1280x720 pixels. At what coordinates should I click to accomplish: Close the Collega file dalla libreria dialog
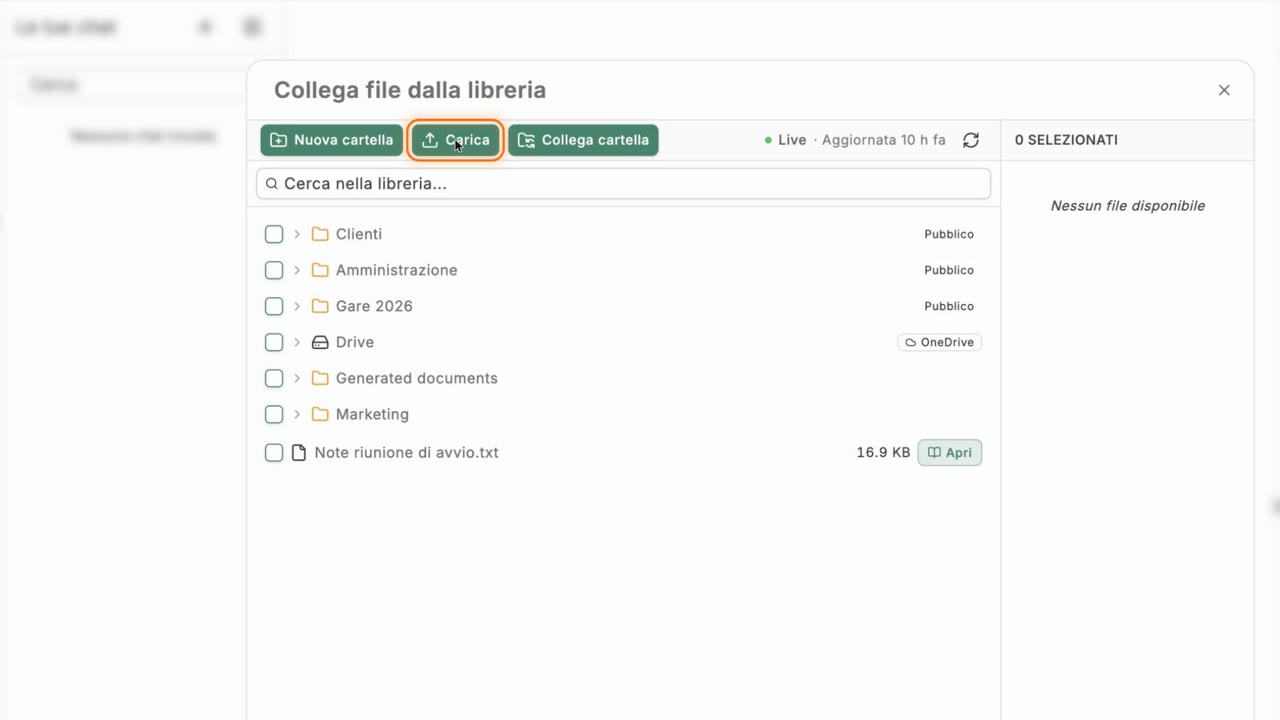pyautogui.click(x=1224, y=90)
